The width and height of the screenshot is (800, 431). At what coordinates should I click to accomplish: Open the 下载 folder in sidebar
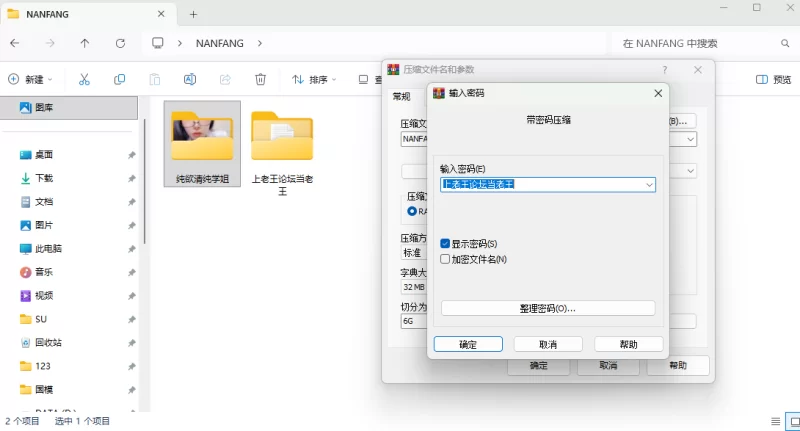click(x=44, y=178)
